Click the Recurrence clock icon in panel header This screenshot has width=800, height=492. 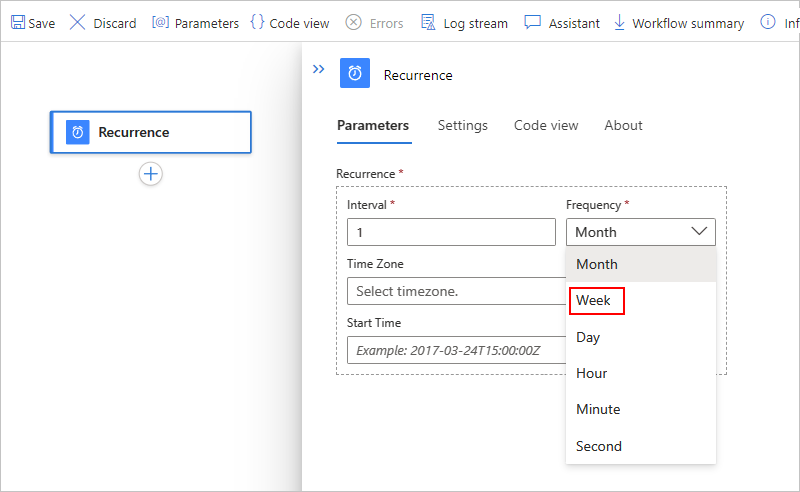(x=355, y=75)
